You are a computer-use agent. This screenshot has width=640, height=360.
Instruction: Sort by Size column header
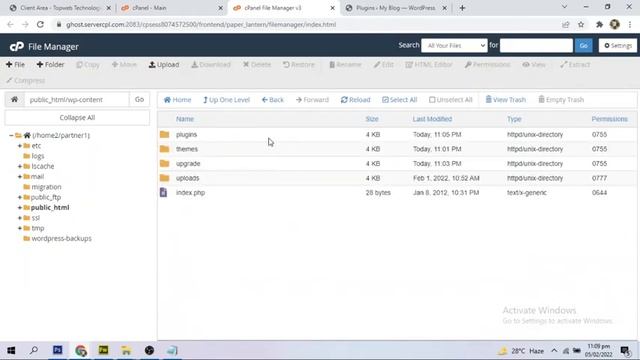[x=372, y=119]
